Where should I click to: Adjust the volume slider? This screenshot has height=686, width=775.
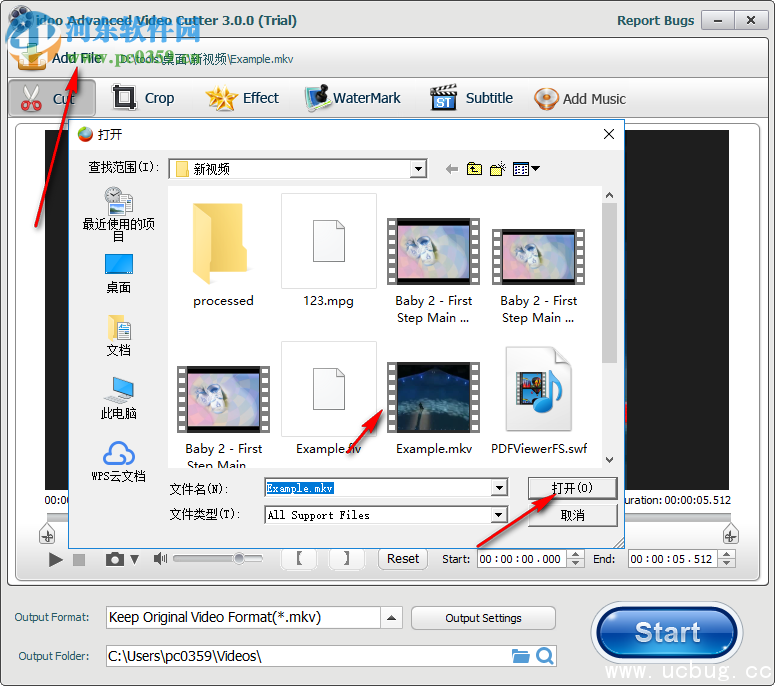coord(218,558)
